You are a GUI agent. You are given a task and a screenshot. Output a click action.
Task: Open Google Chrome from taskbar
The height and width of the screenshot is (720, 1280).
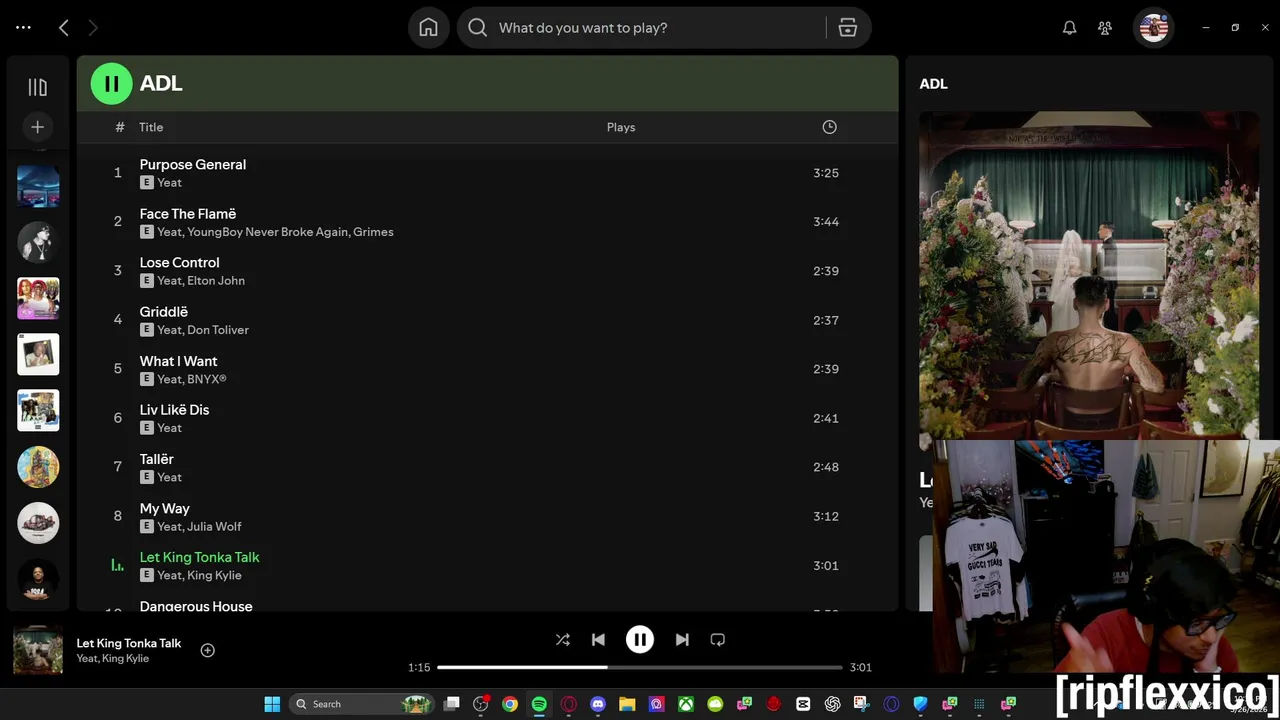click(x=510, y=704)
